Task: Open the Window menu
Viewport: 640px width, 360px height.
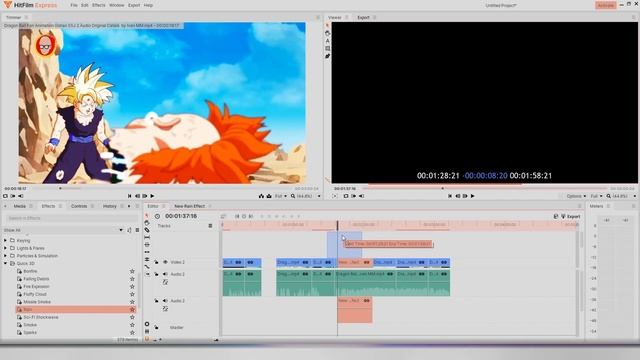Action: click(116, 5)
